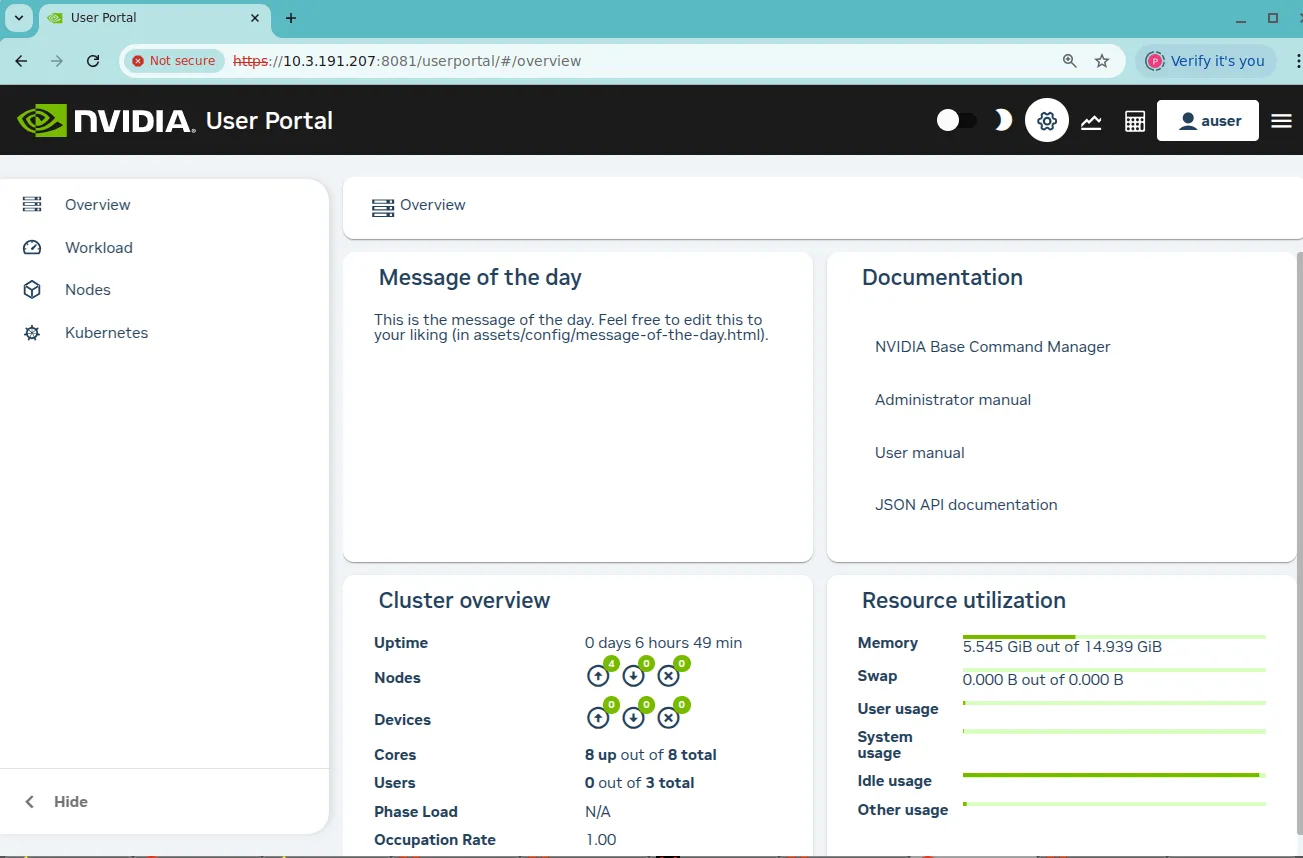Open the NVIDIA Base Command Manager link
This screenshot has width=1303, height=858.
993,347
